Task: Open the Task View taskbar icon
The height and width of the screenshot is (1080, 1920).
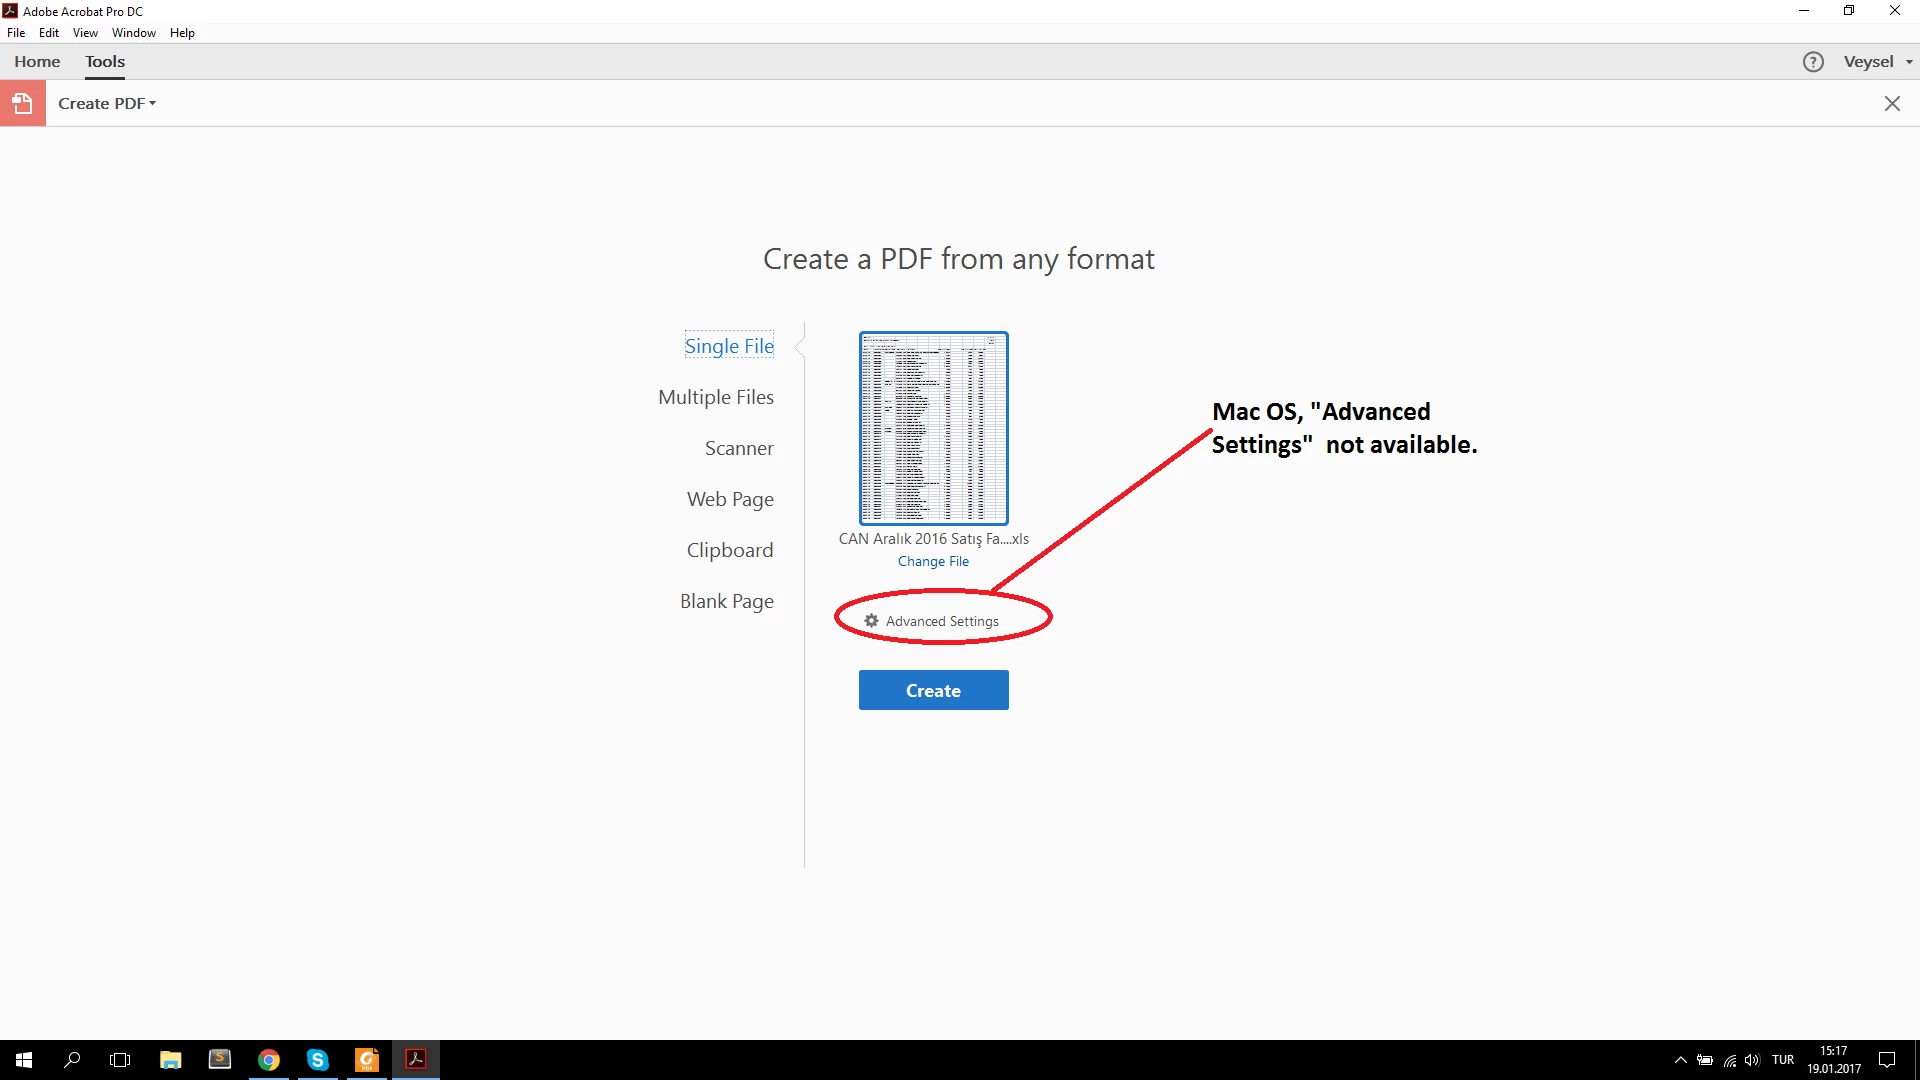Action: click(x=120, y=1060)
